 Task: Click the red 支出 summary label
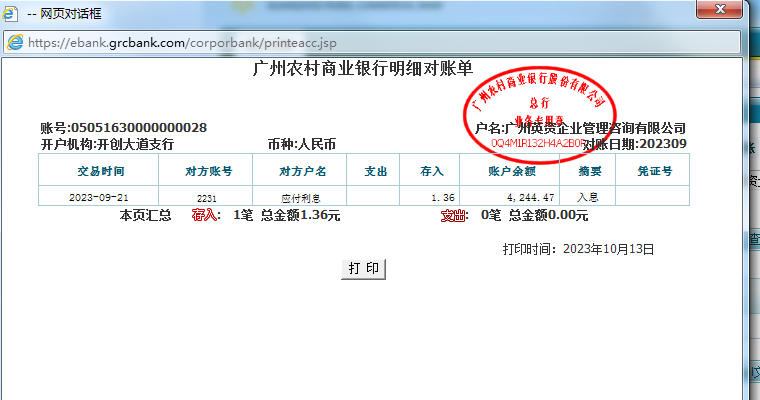click(454, 215)
